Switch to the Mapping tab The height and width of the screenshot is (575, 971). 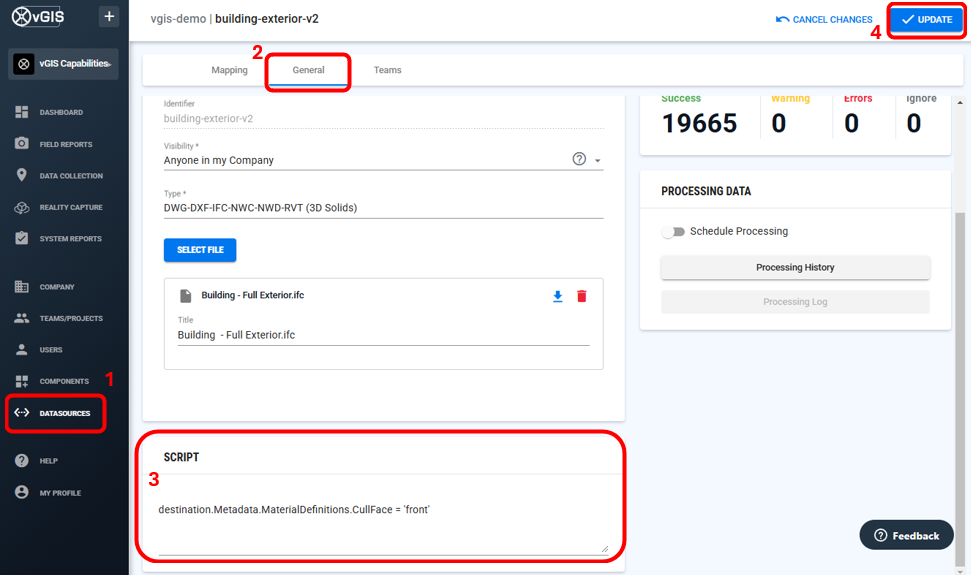point(229,70)
